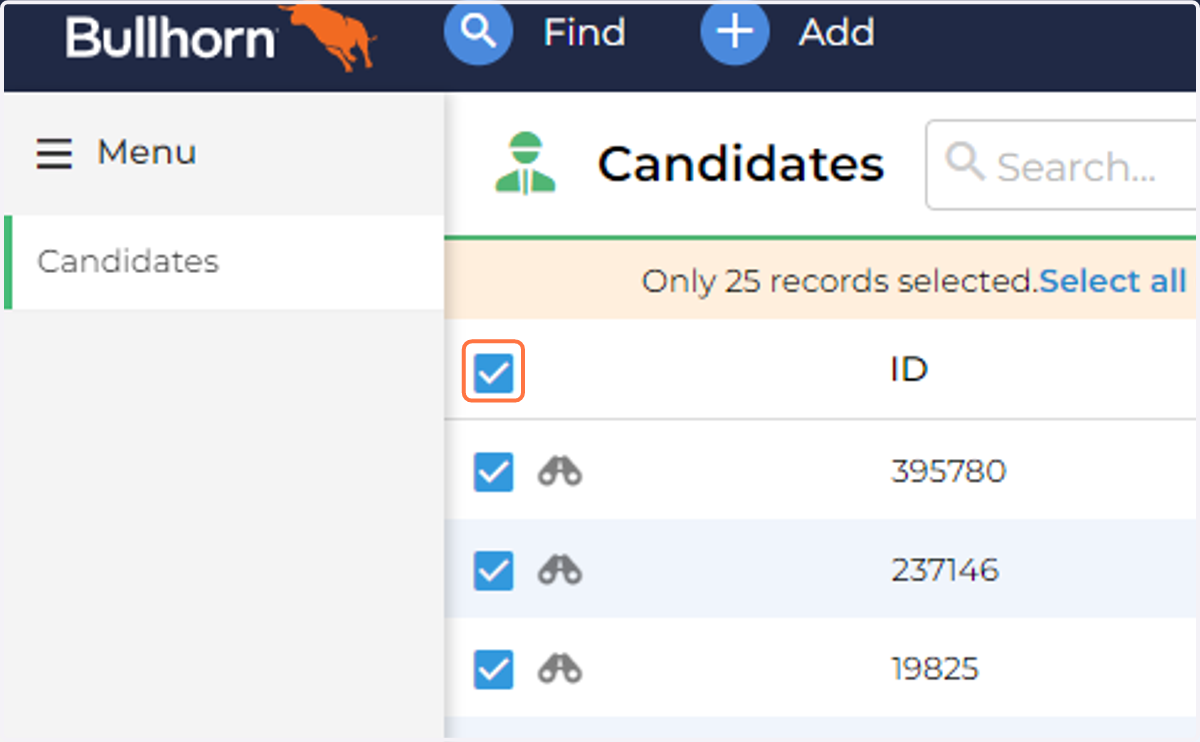Click the Menu label in sidebar
1200x742 pixels.
tap(147, 153)
